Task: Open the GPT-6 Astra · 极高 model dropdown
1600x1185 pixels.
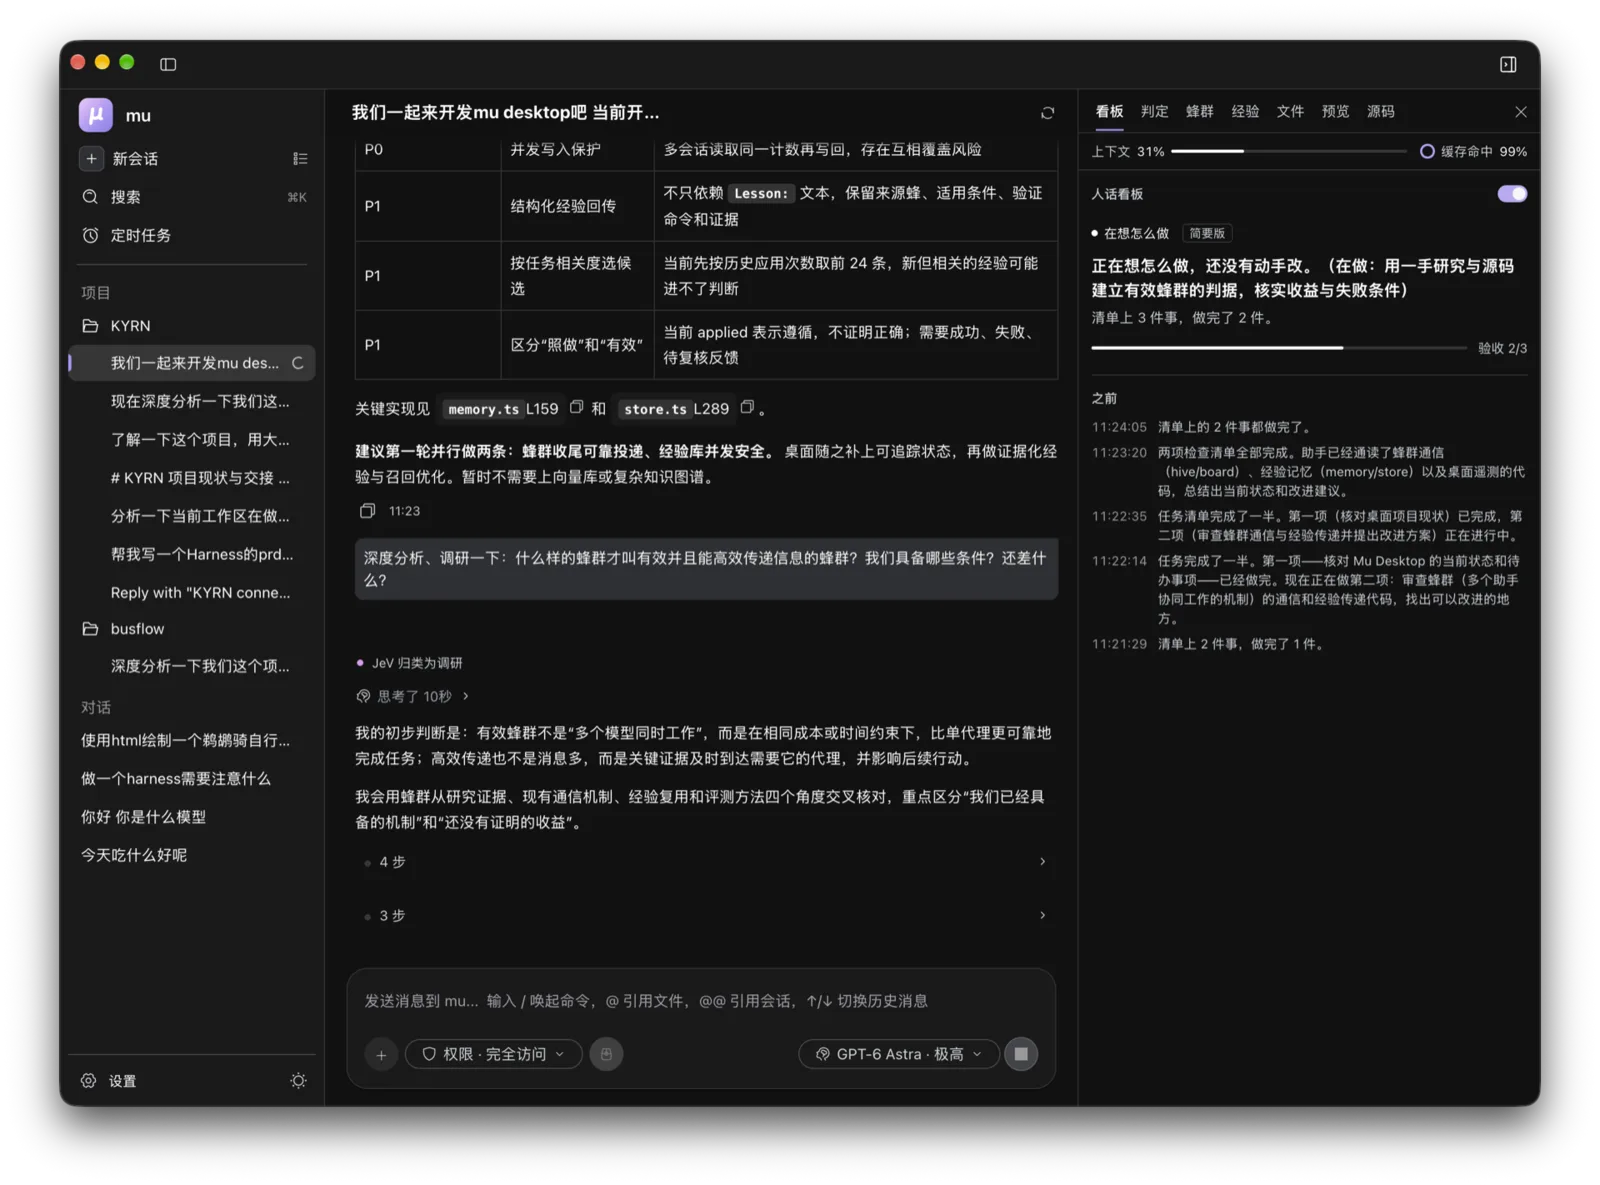Action: (x=898, y=1054)
